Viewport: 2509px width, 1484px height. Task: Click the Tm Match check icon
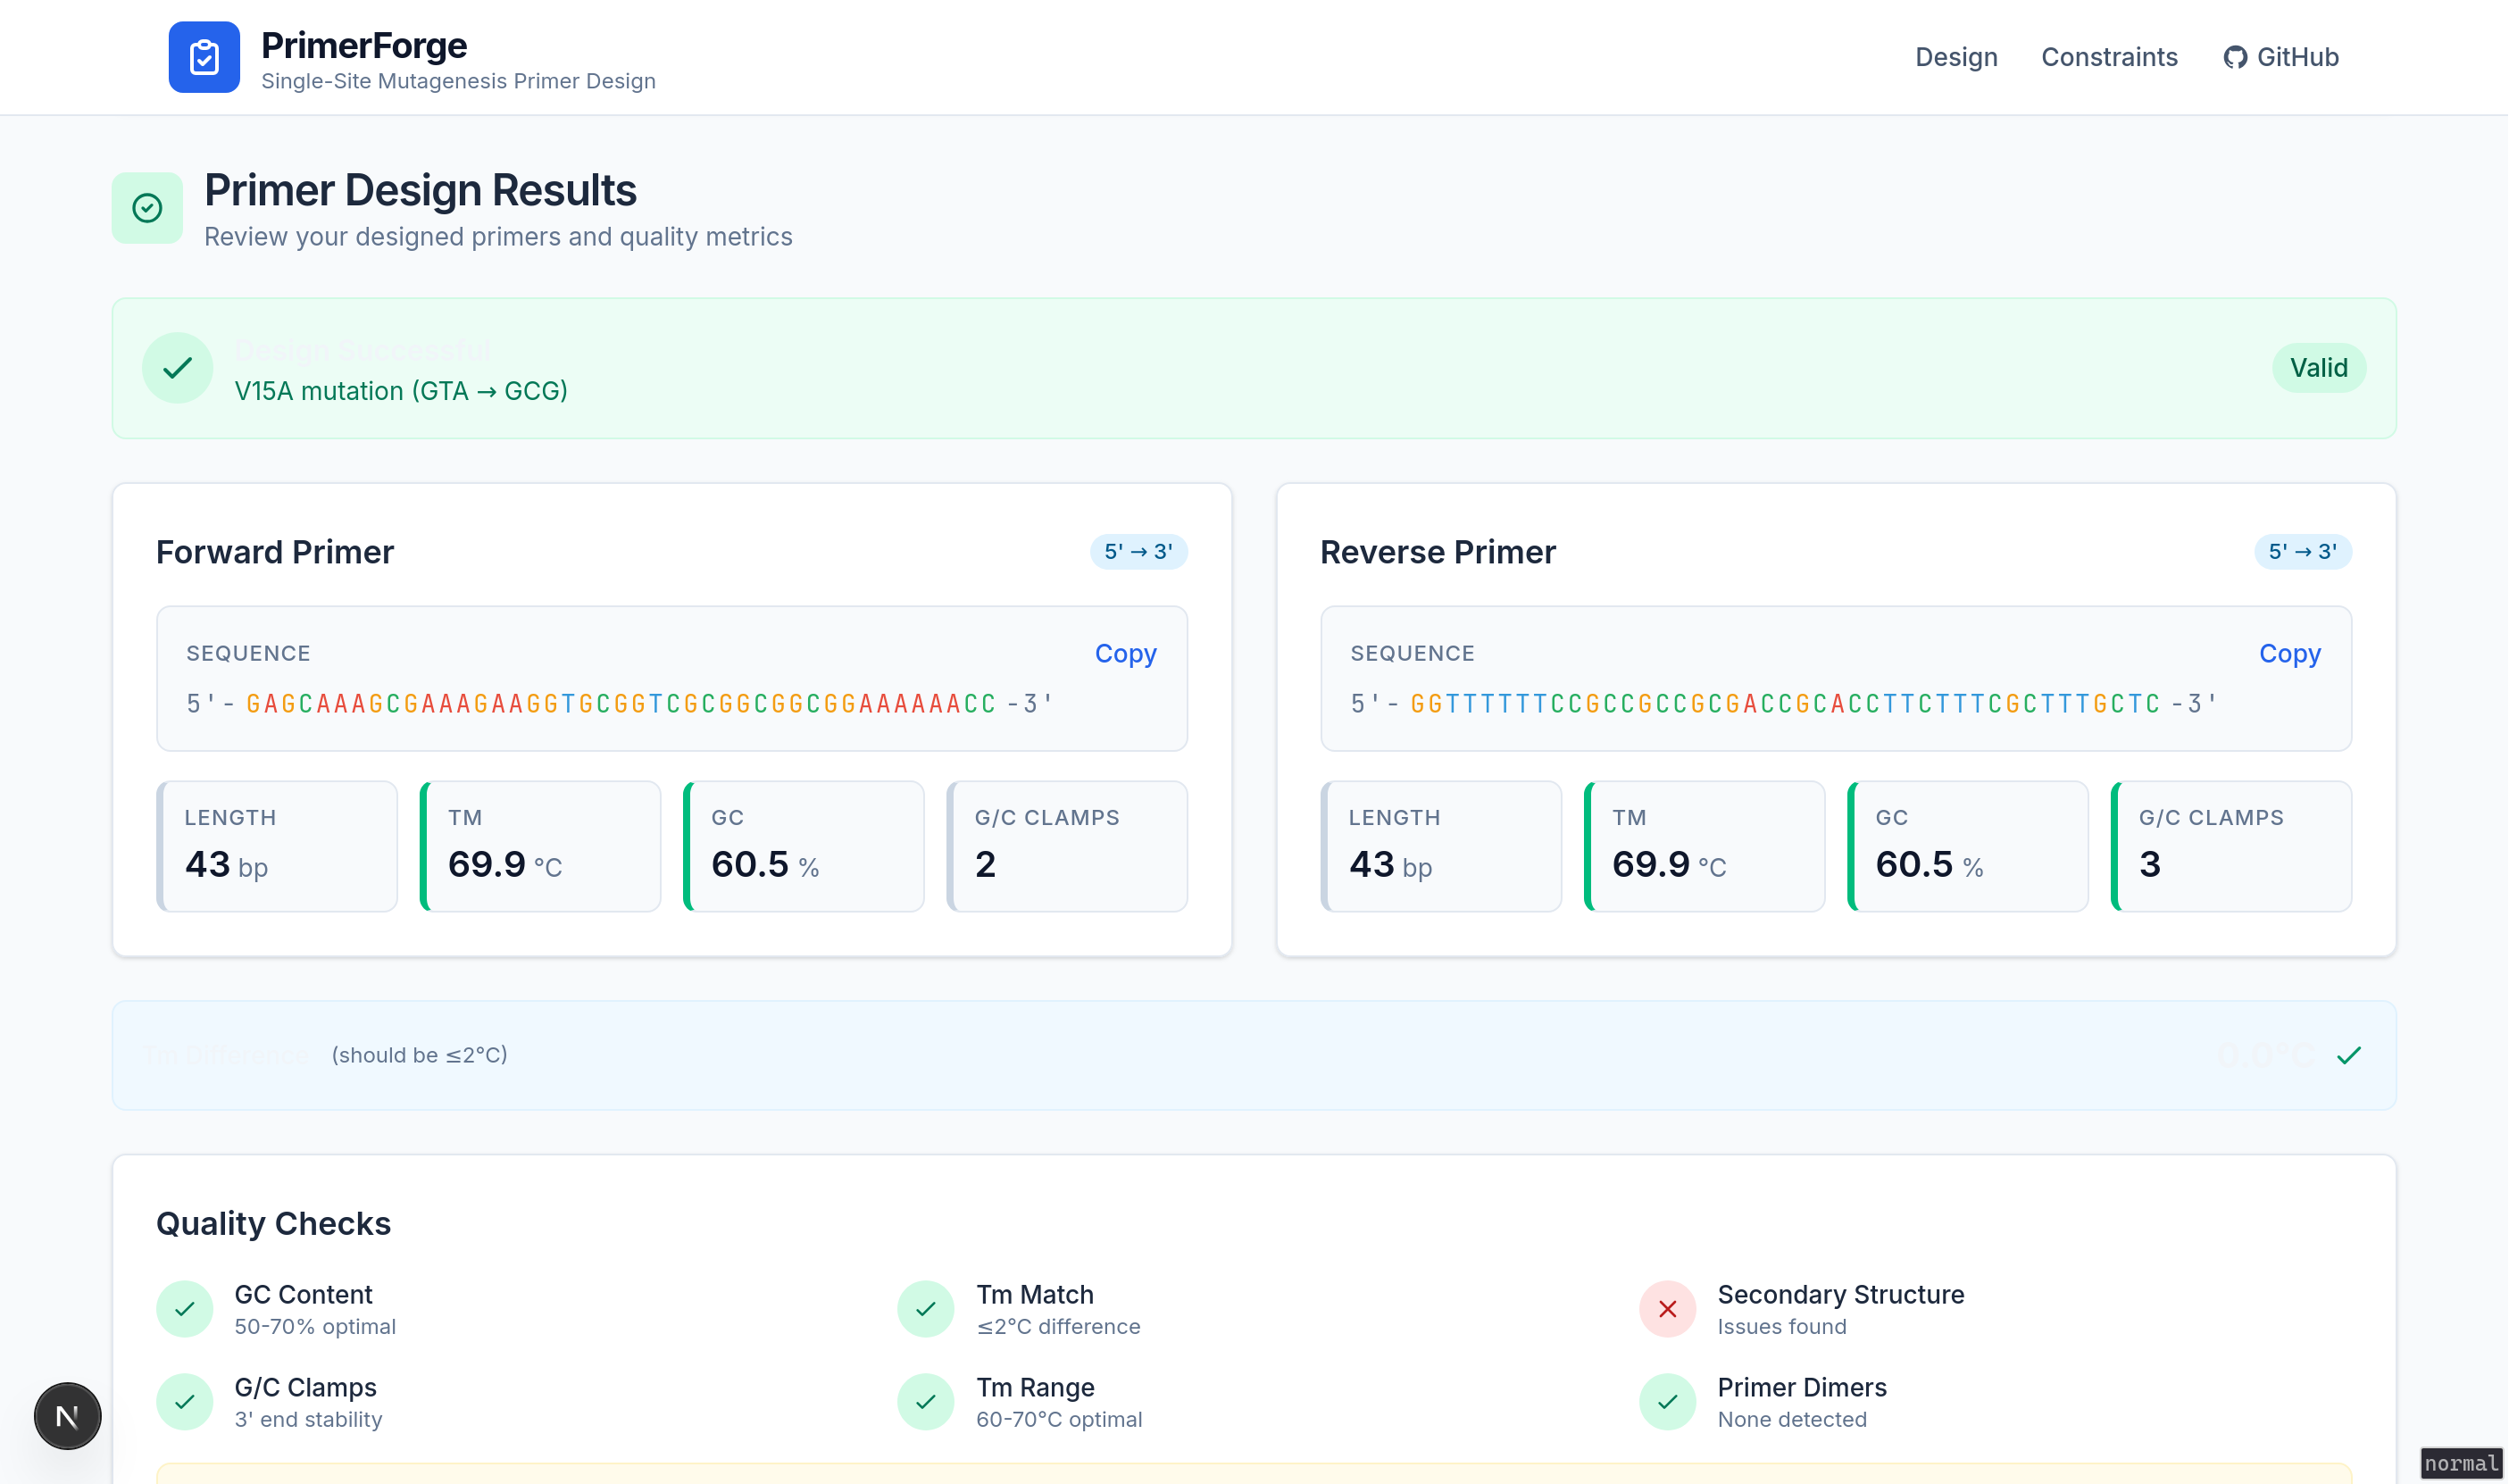tap(926, 1309)
